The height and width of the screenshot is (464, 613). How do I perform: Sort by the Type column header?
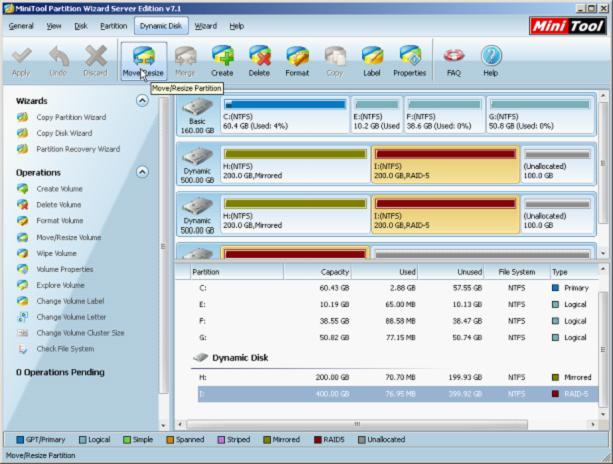[574, 272]
